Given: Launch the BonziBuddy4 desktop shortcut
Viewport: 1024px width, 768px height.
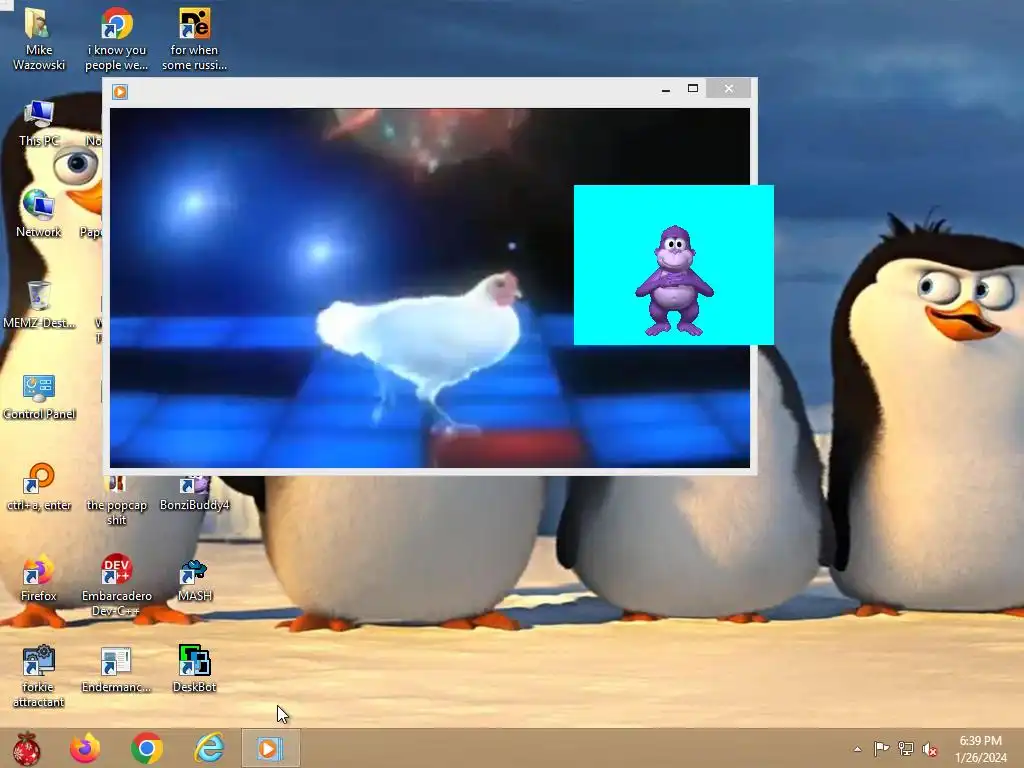Looking at the screenshot, I should point(195,494).
